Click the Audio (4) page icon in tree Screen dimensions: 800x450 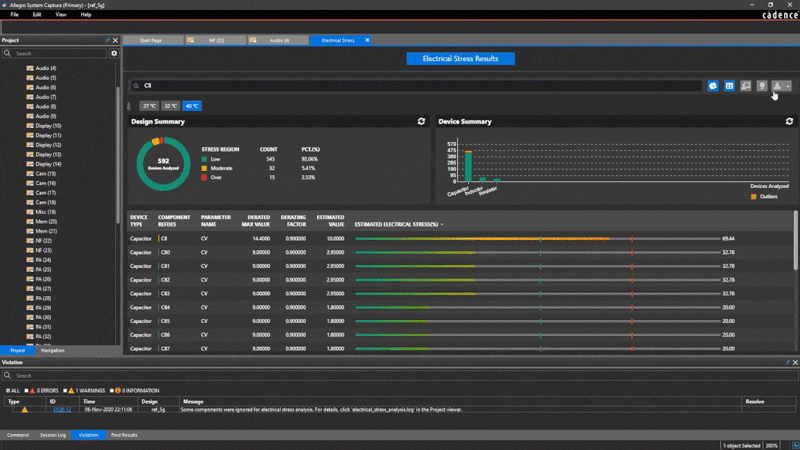coord(30,68)
